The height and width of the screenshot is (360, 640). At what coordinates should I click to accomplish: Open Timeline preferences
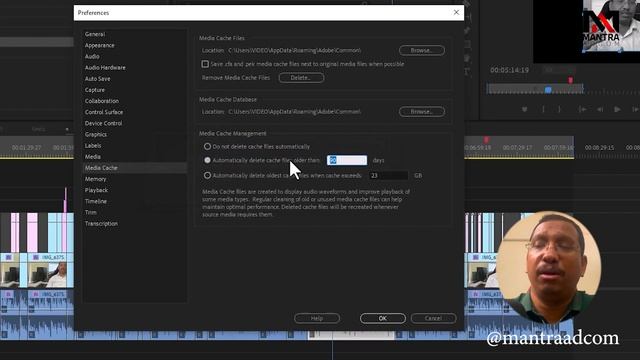pyautogui.click(x=96, y=201)
